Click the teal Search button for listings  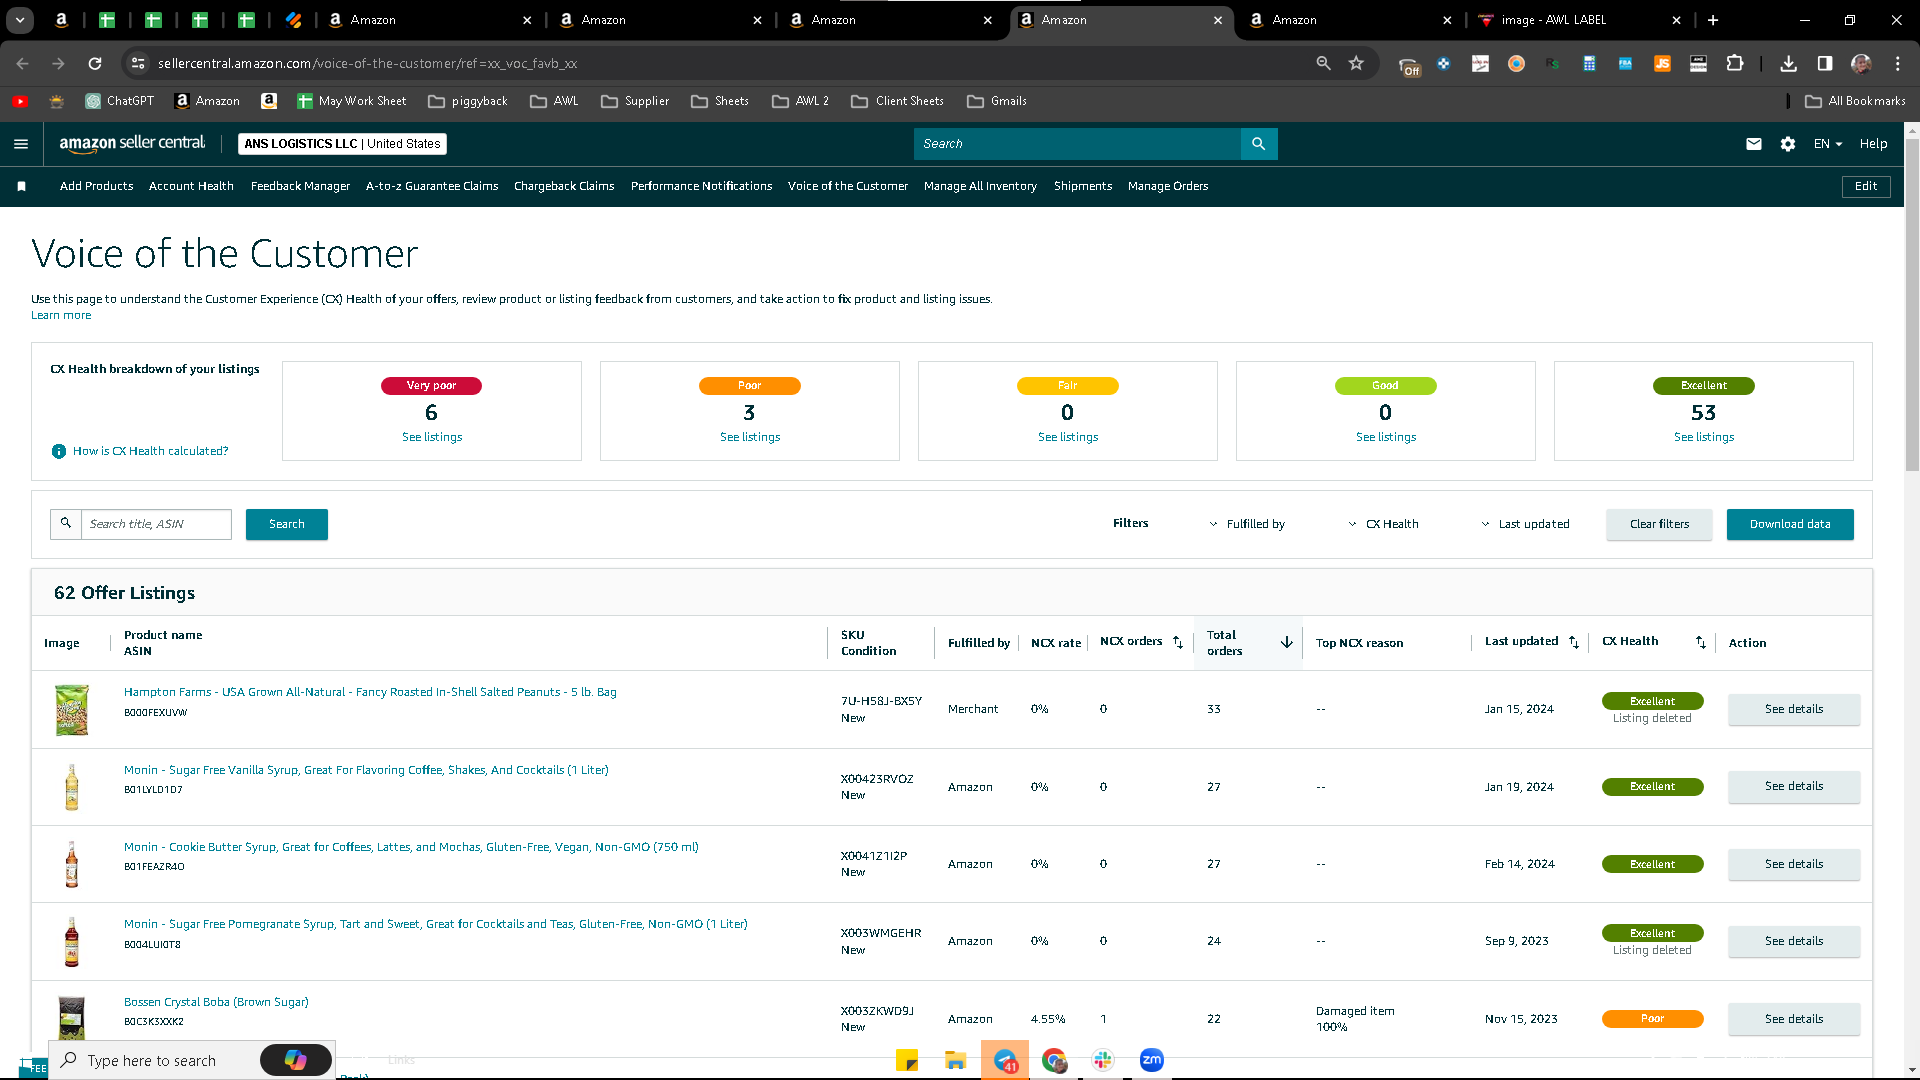tap(287, 524)
